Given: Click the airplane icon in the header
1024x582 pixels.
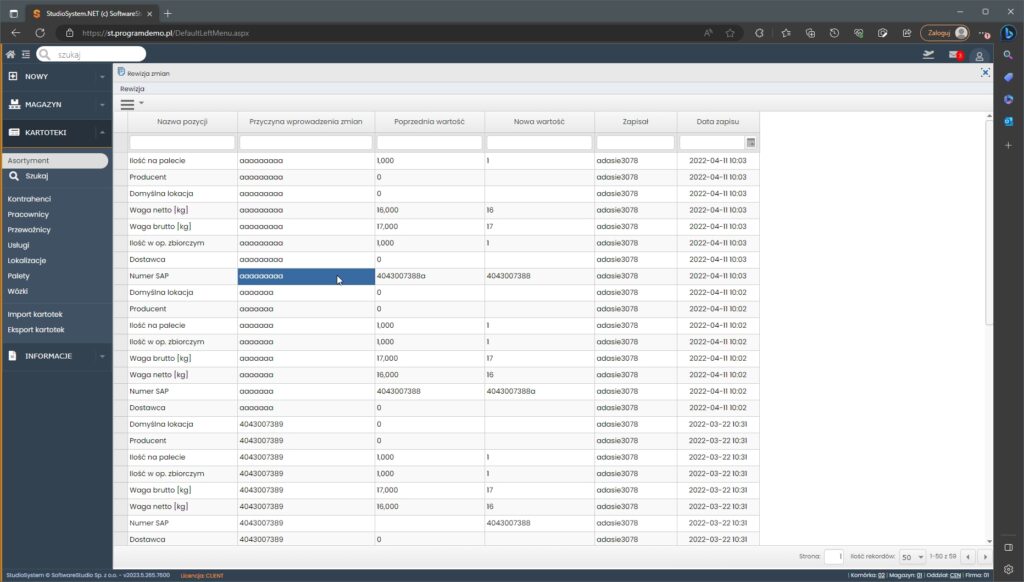Looking at the screenshot, I should 929,54.
